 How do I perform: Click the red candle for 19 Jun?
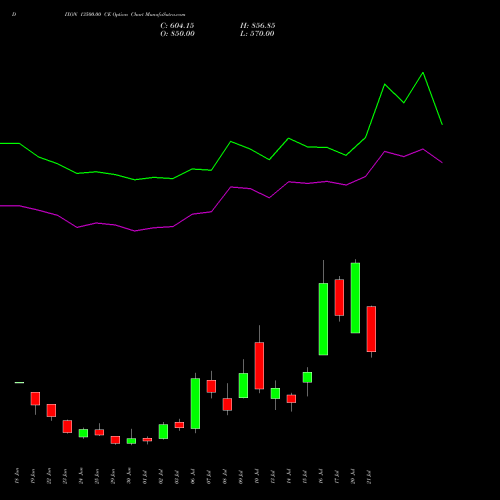[35, 399]
